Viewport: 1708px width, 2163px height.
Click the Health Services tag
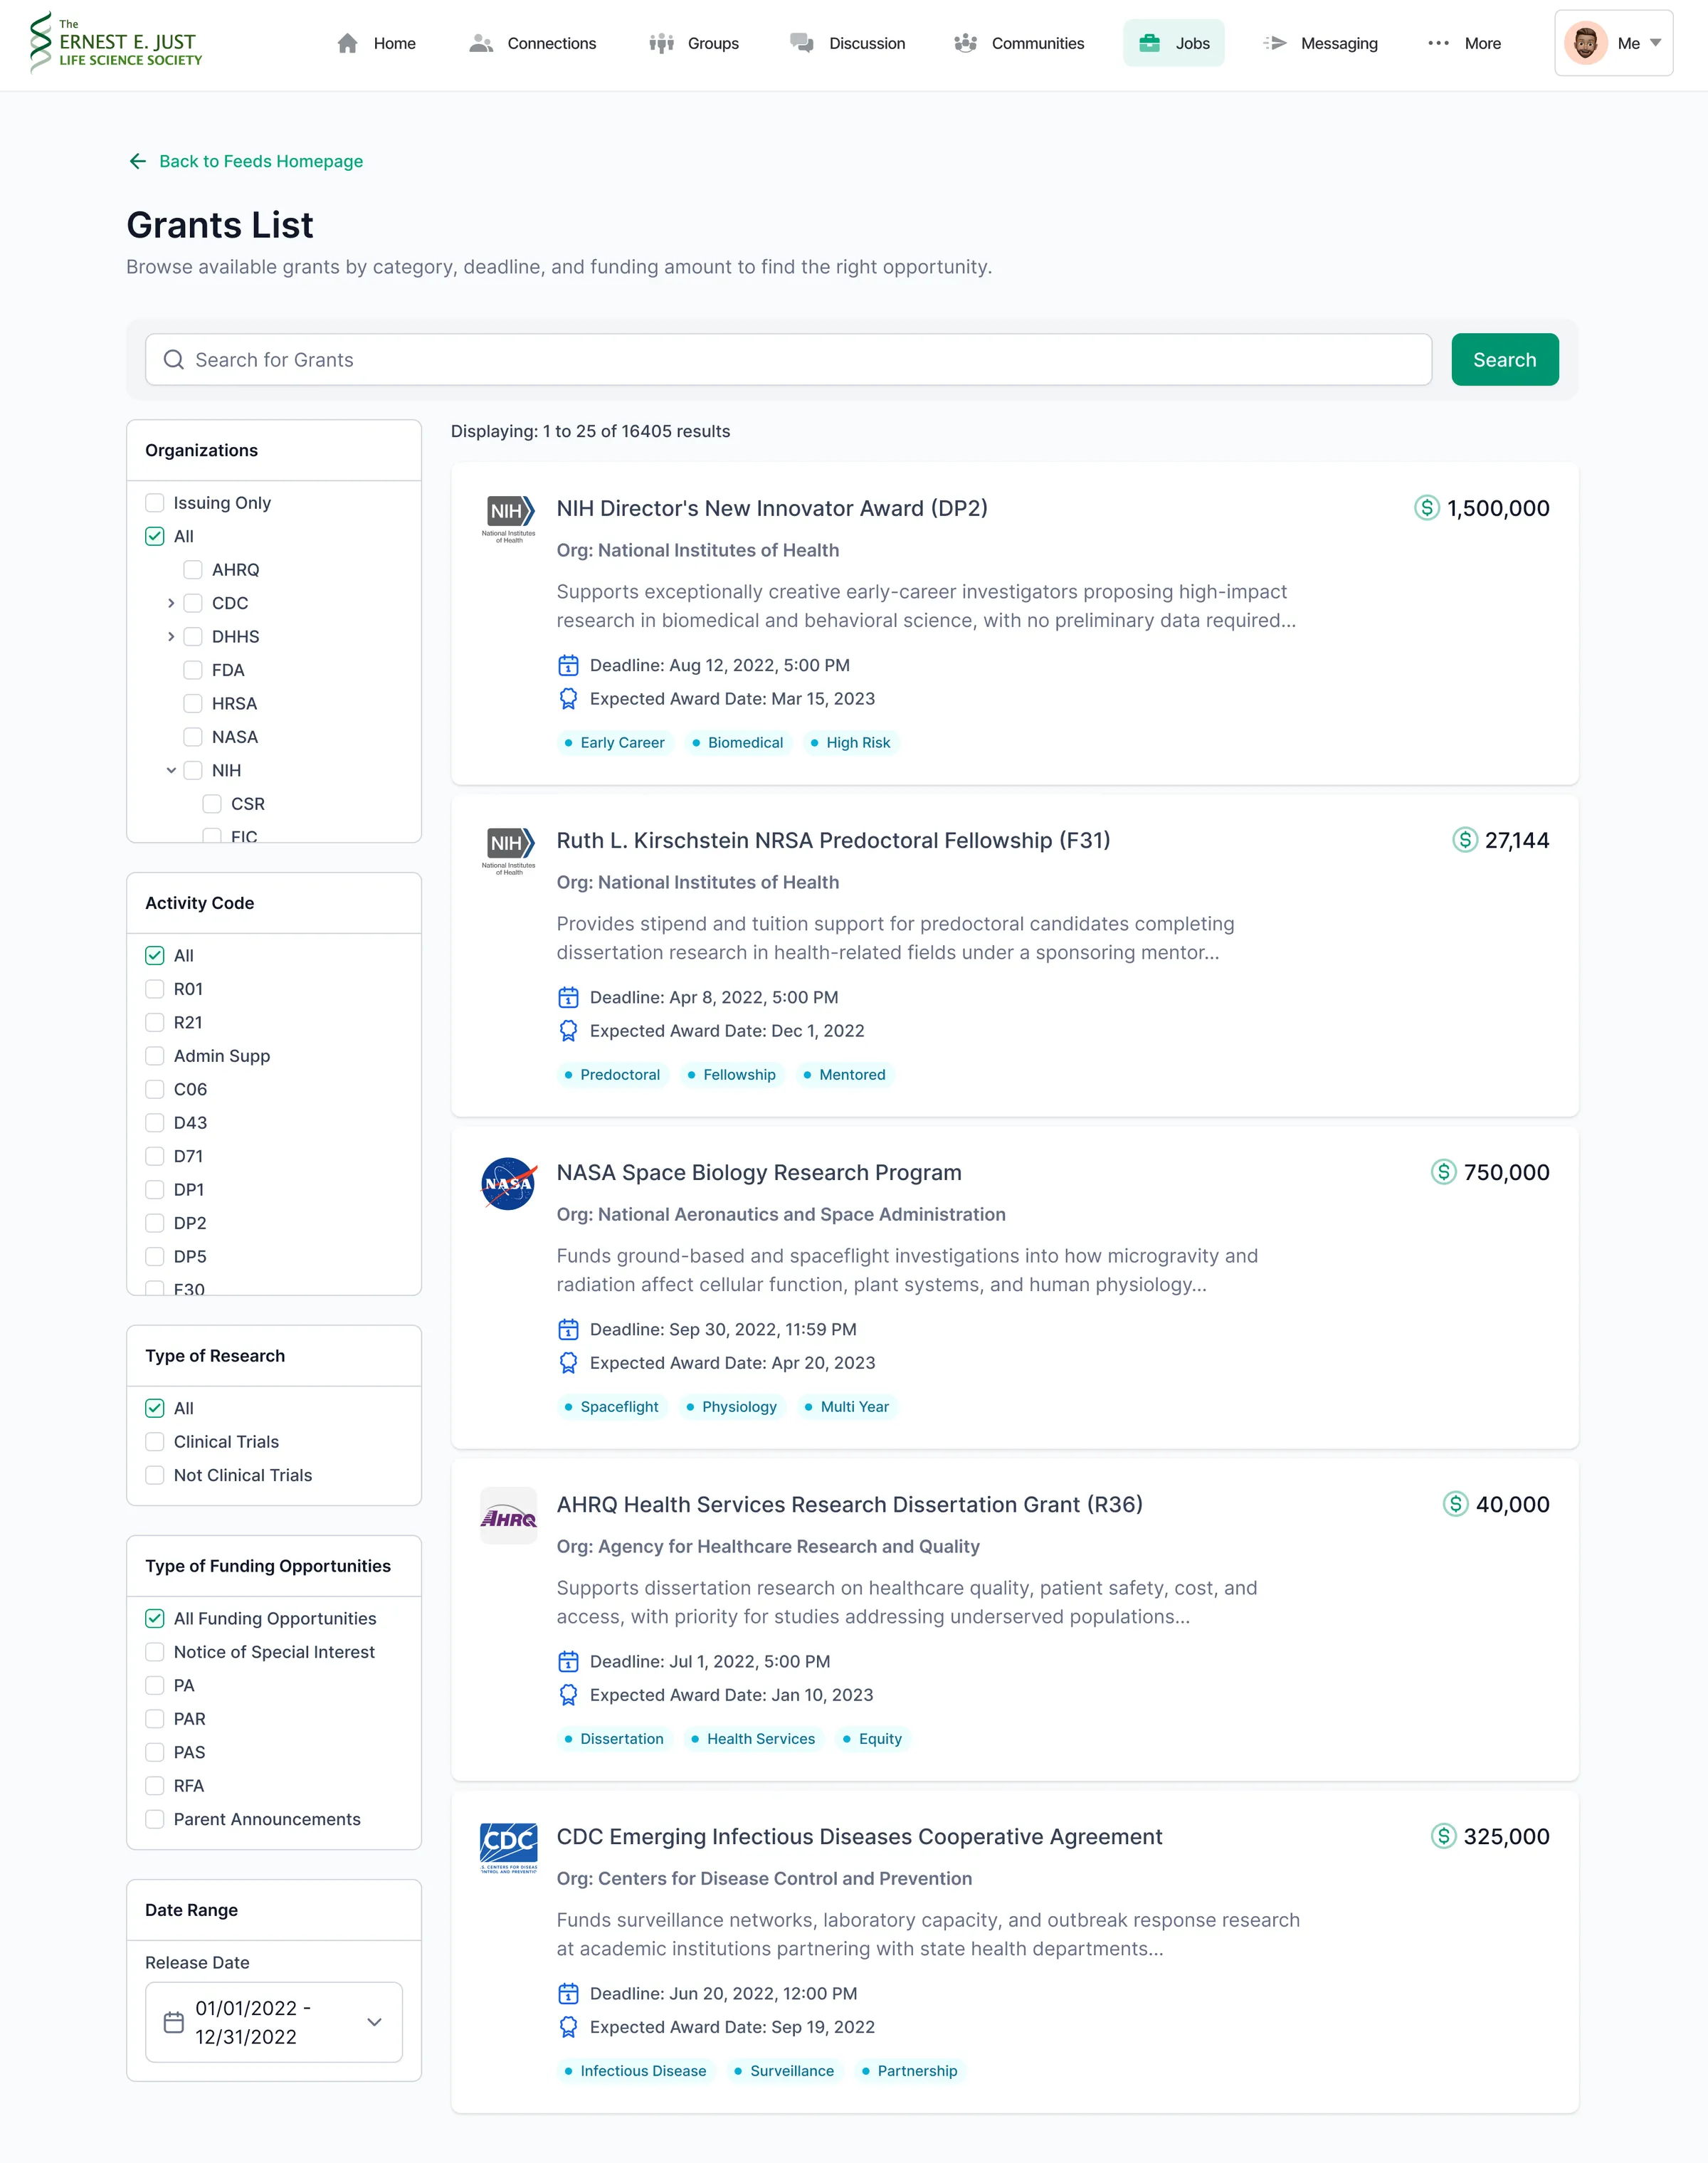click(x=753, y=1739)
